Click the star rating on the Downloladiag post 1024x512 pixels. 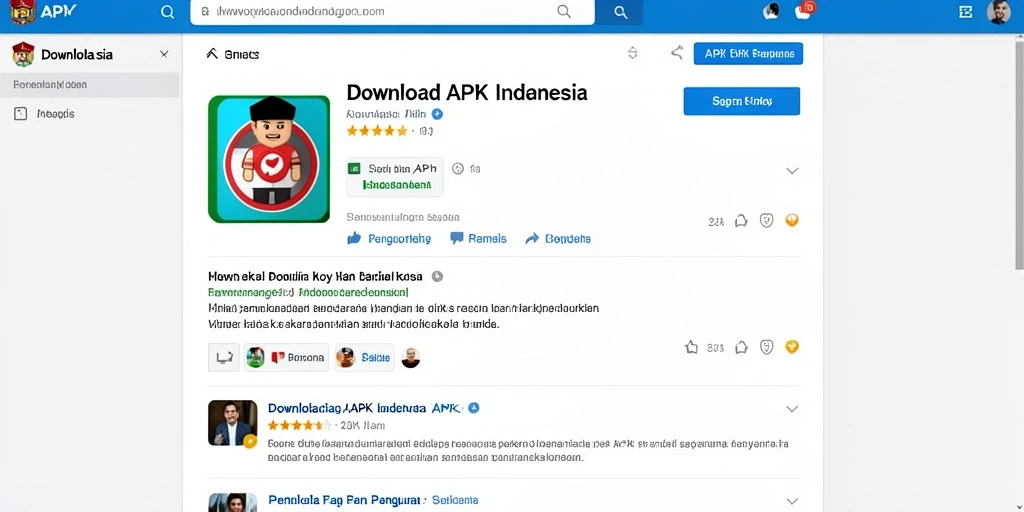(x=299, y=426)
